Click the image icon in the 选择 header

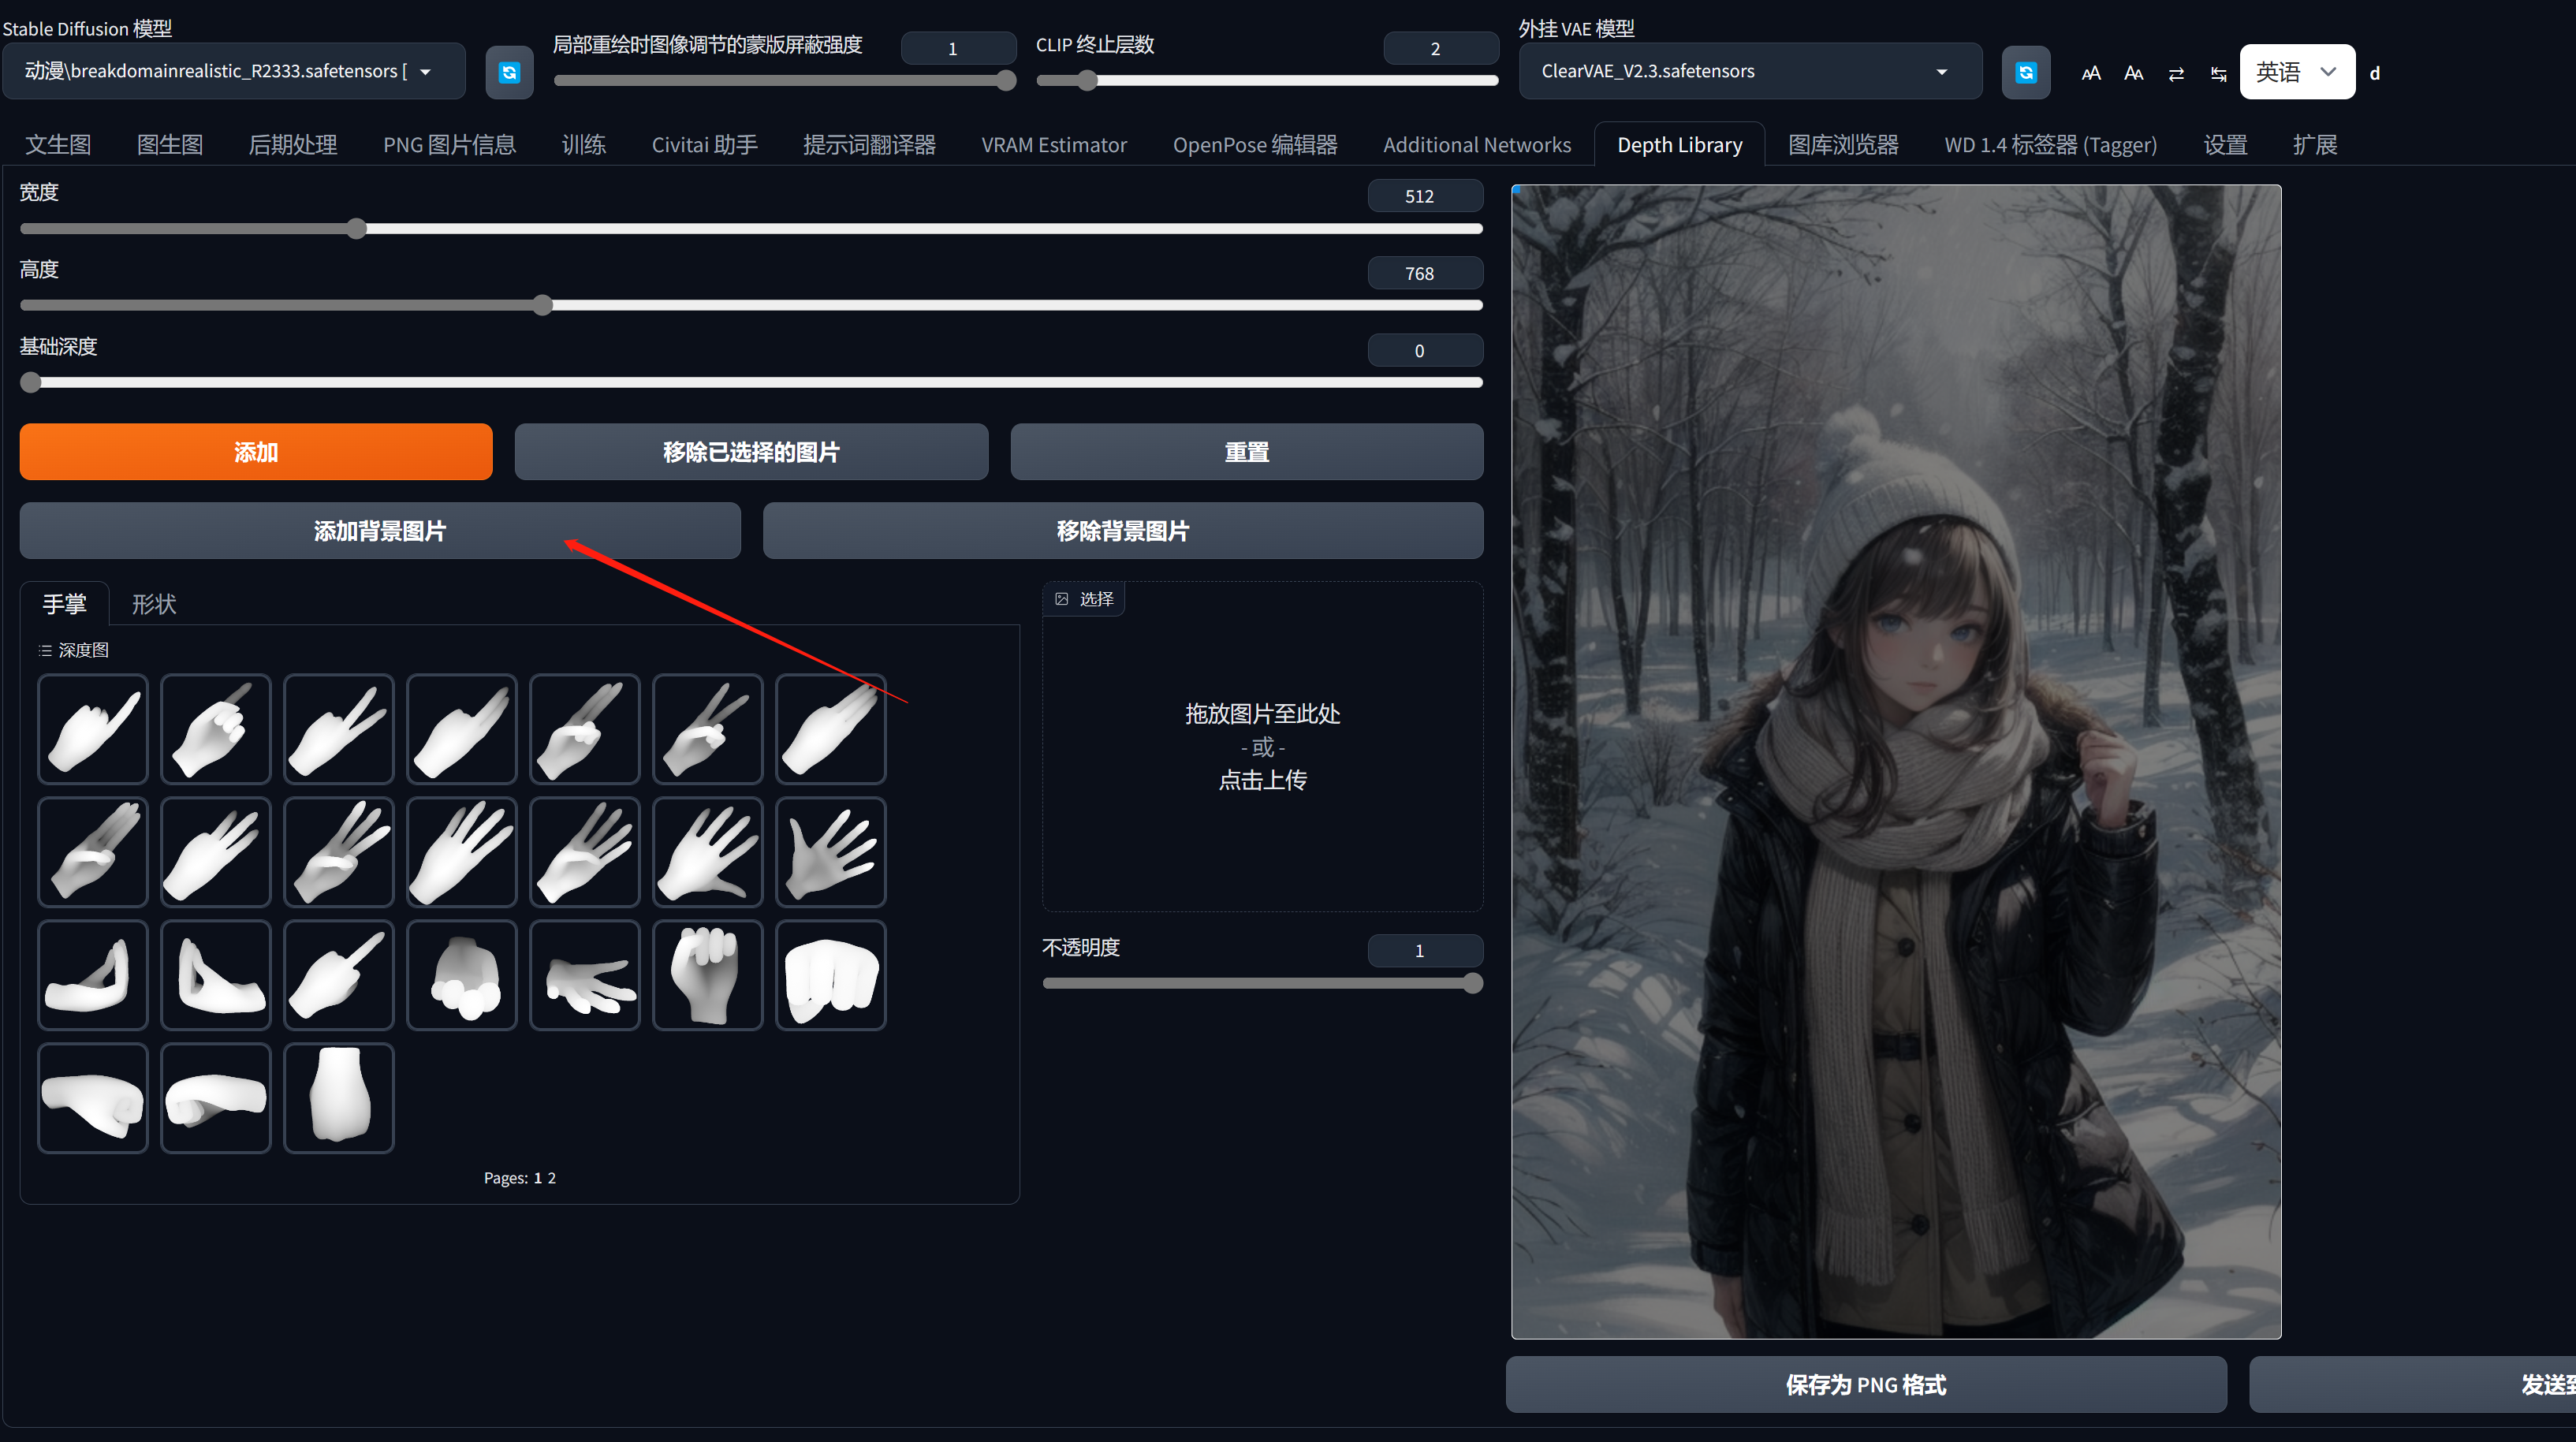tap(1063, 598)
